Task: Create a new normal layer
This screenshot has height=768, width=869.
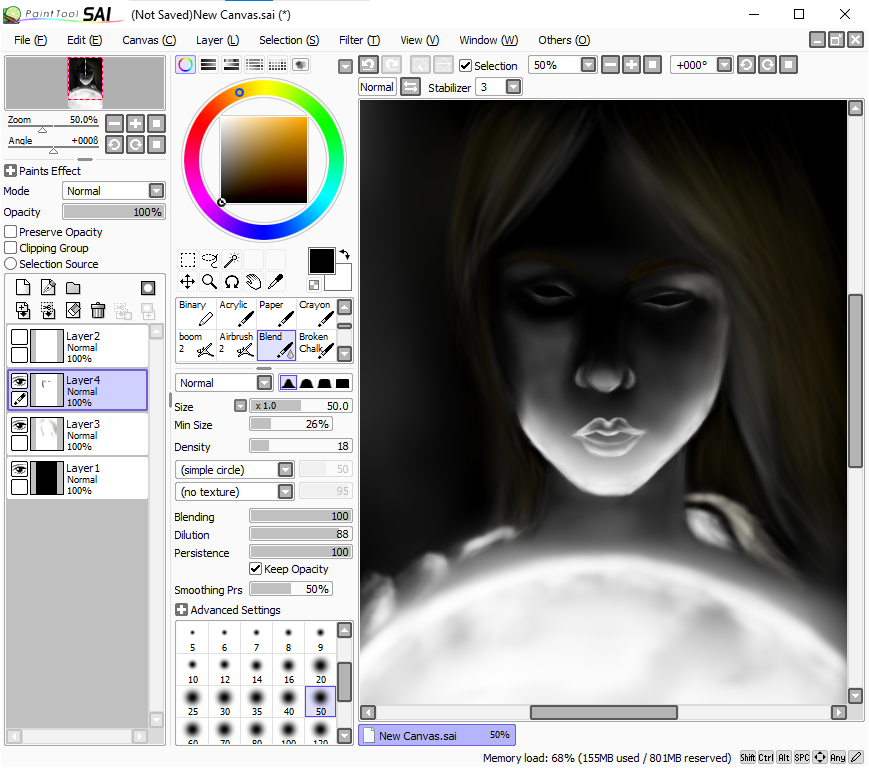Action: tap(23, 288)
